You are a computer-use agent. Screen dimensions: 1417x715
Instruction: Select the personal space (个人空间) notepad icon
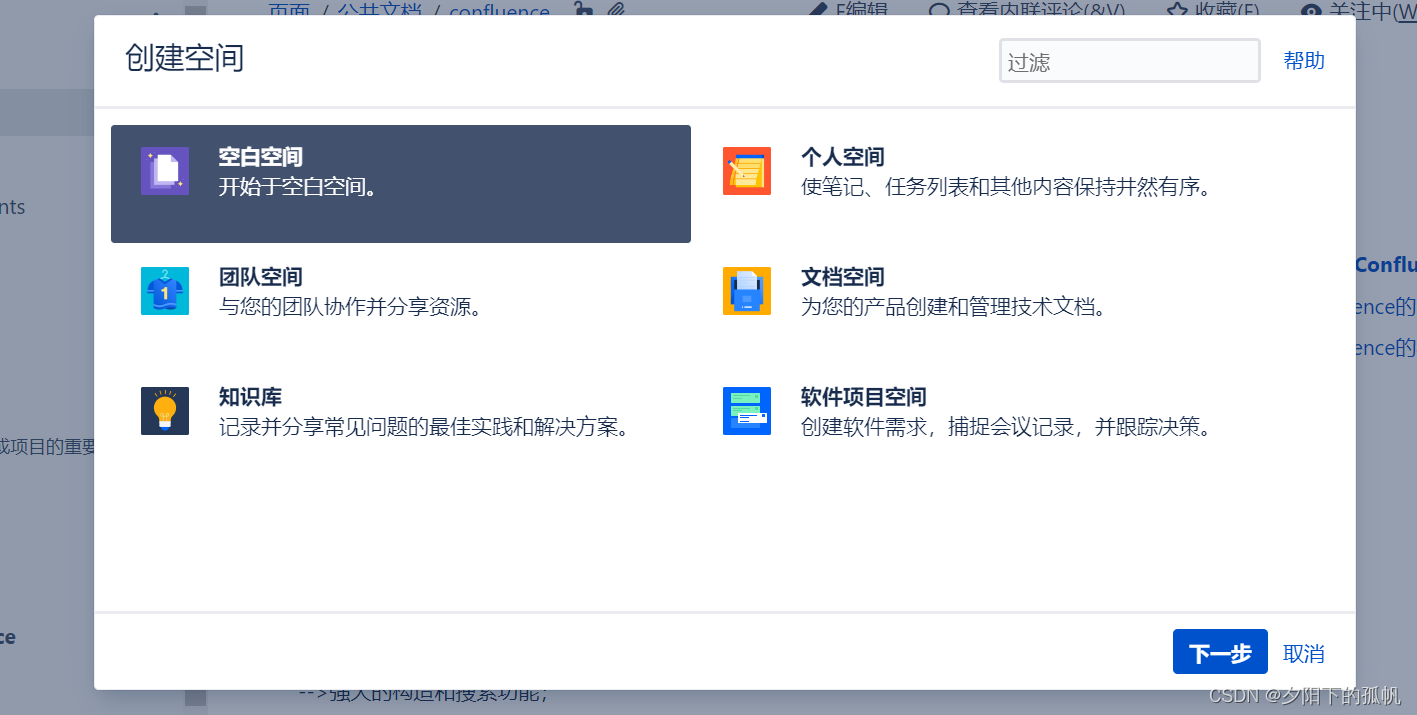pos(747,171)
